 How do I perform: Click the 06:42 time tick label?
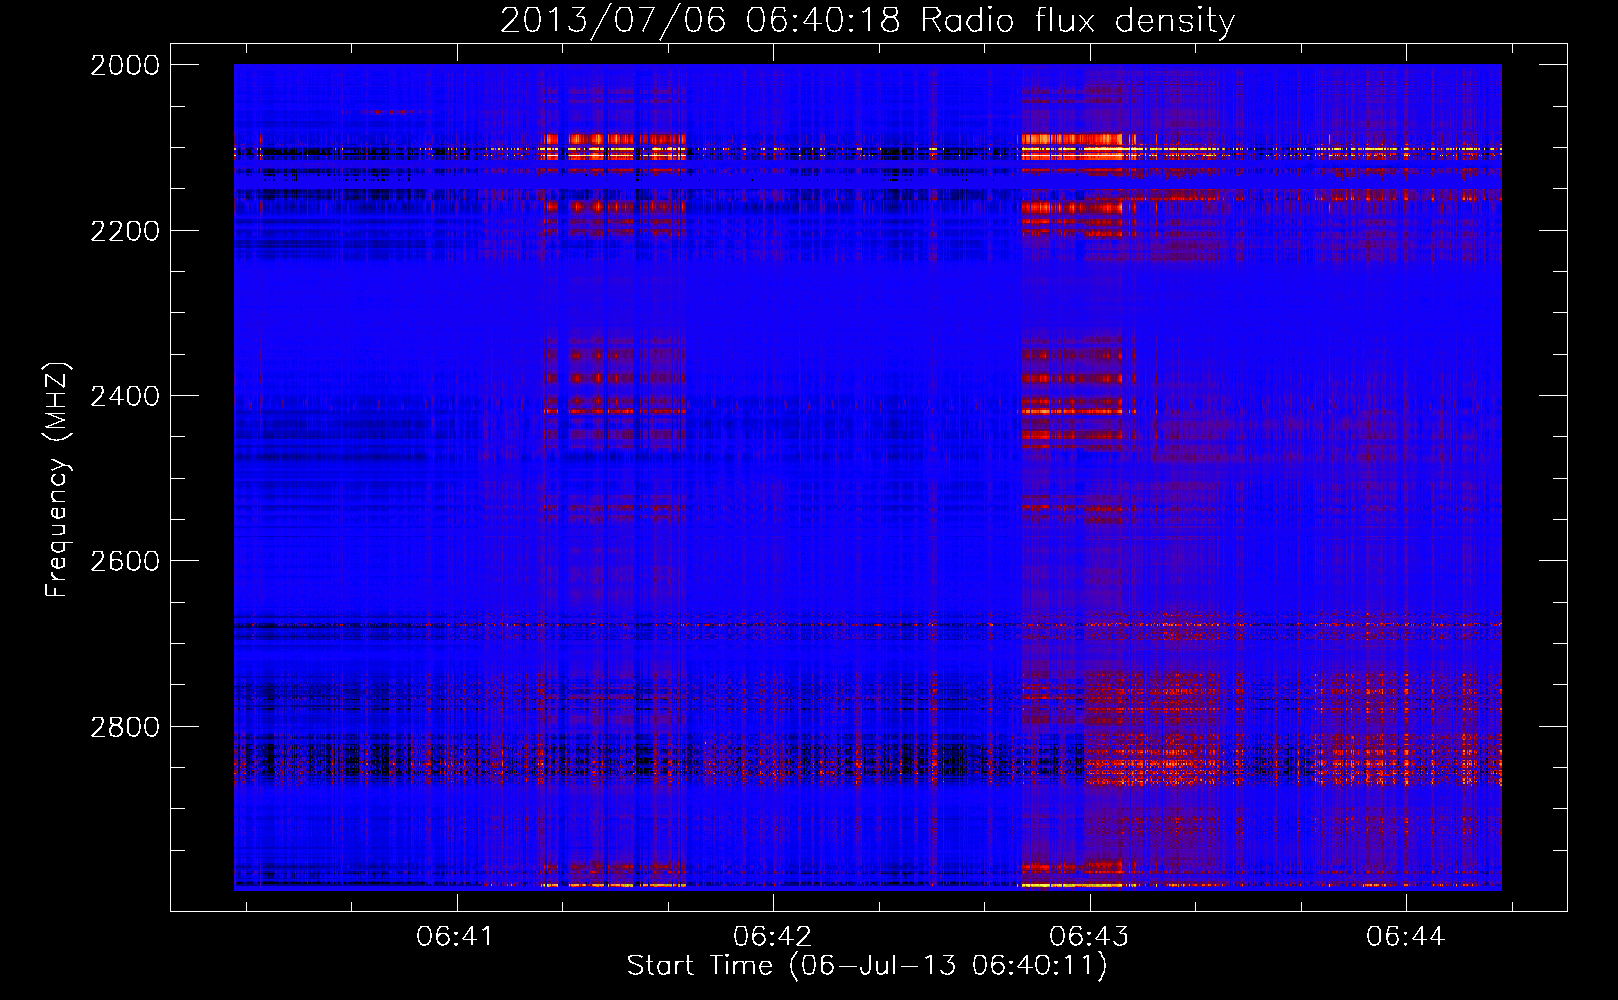click(772, 936)
